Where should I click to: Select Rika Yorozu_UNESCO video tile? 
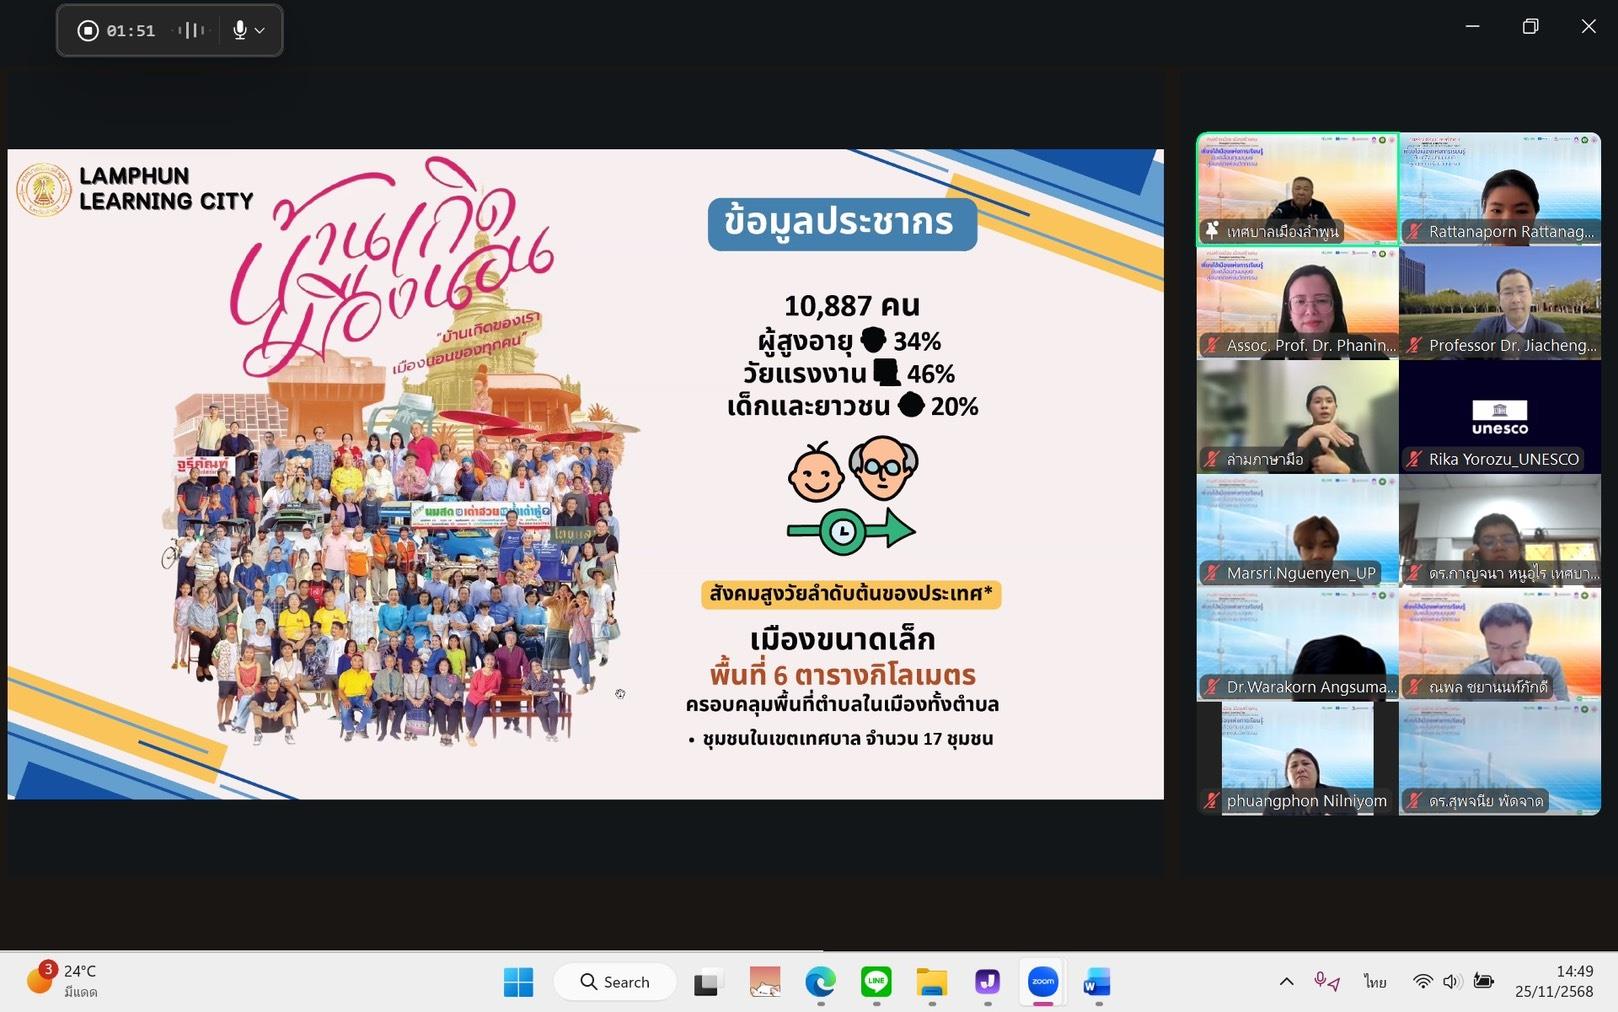tap(1499, 417)
